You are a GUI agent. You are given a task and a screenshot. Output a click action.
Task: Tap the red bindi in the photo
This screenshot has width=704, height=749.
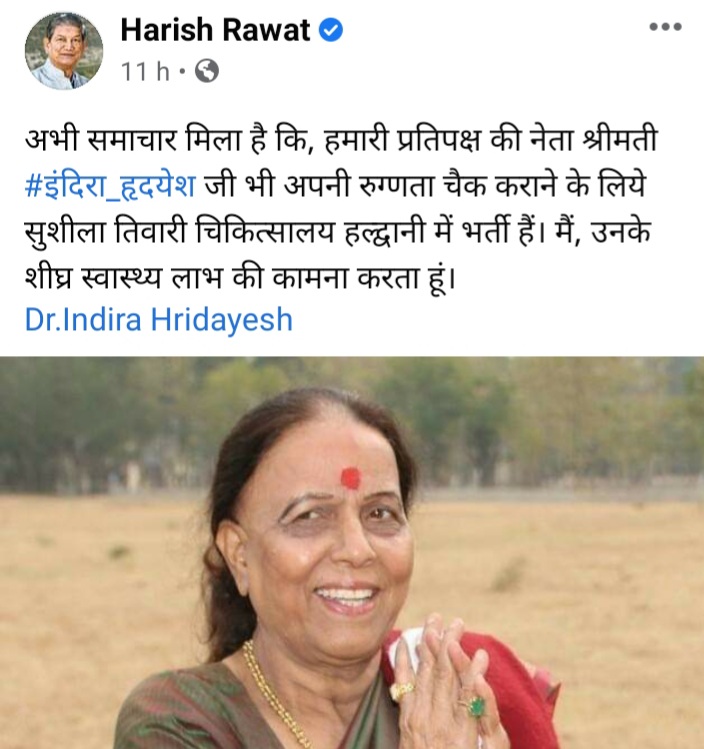350,478
